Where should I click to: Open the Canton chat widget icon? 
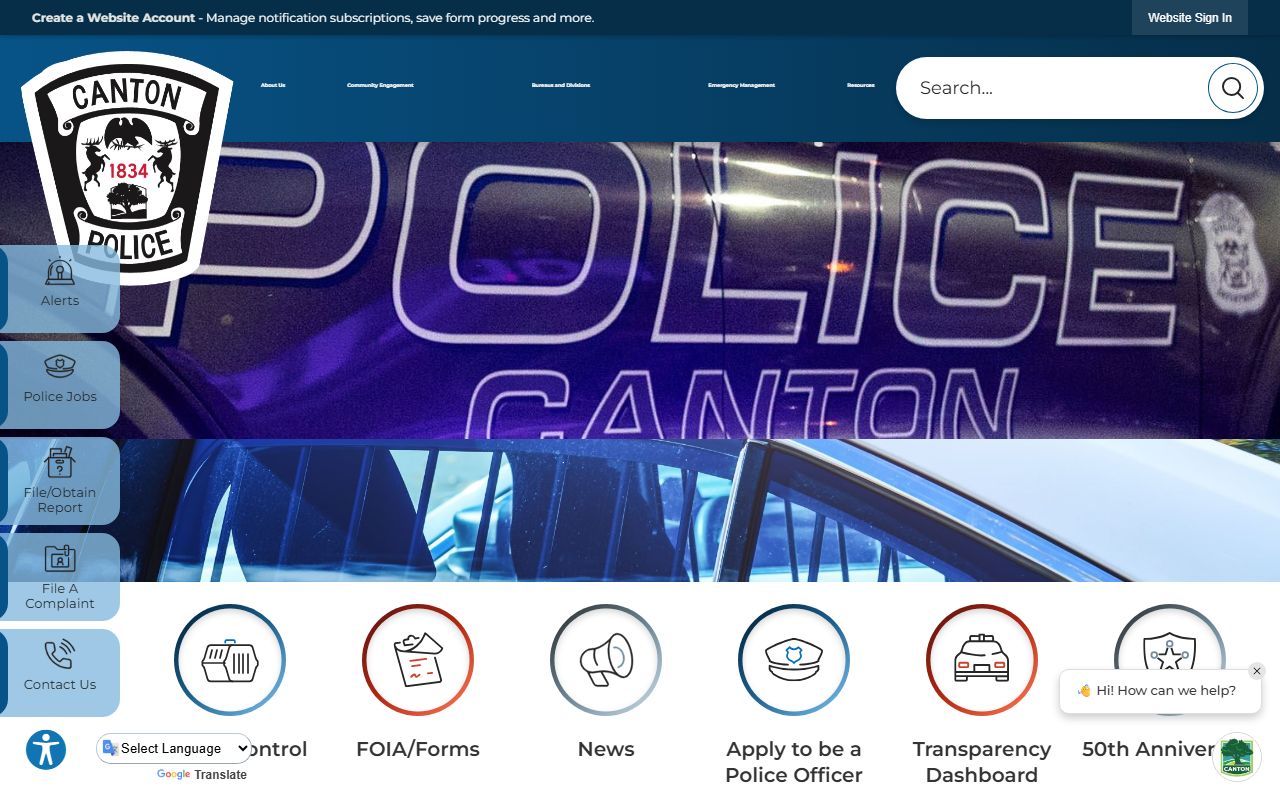click(1237, 756)
